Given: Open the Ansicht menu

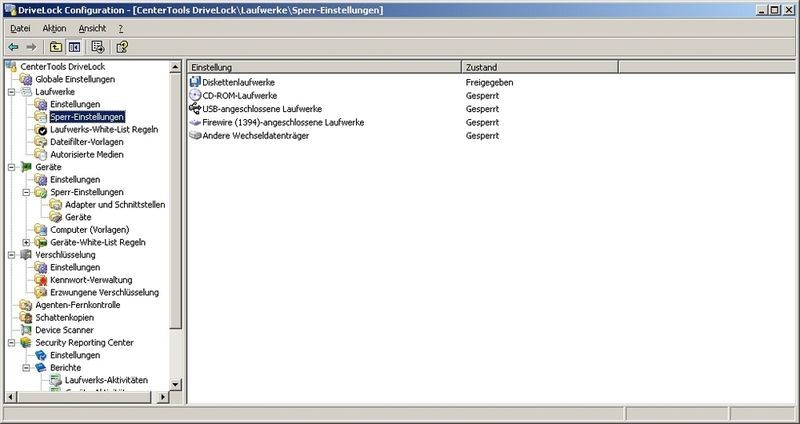Looking at the screenshot, I should coord(92,29).
